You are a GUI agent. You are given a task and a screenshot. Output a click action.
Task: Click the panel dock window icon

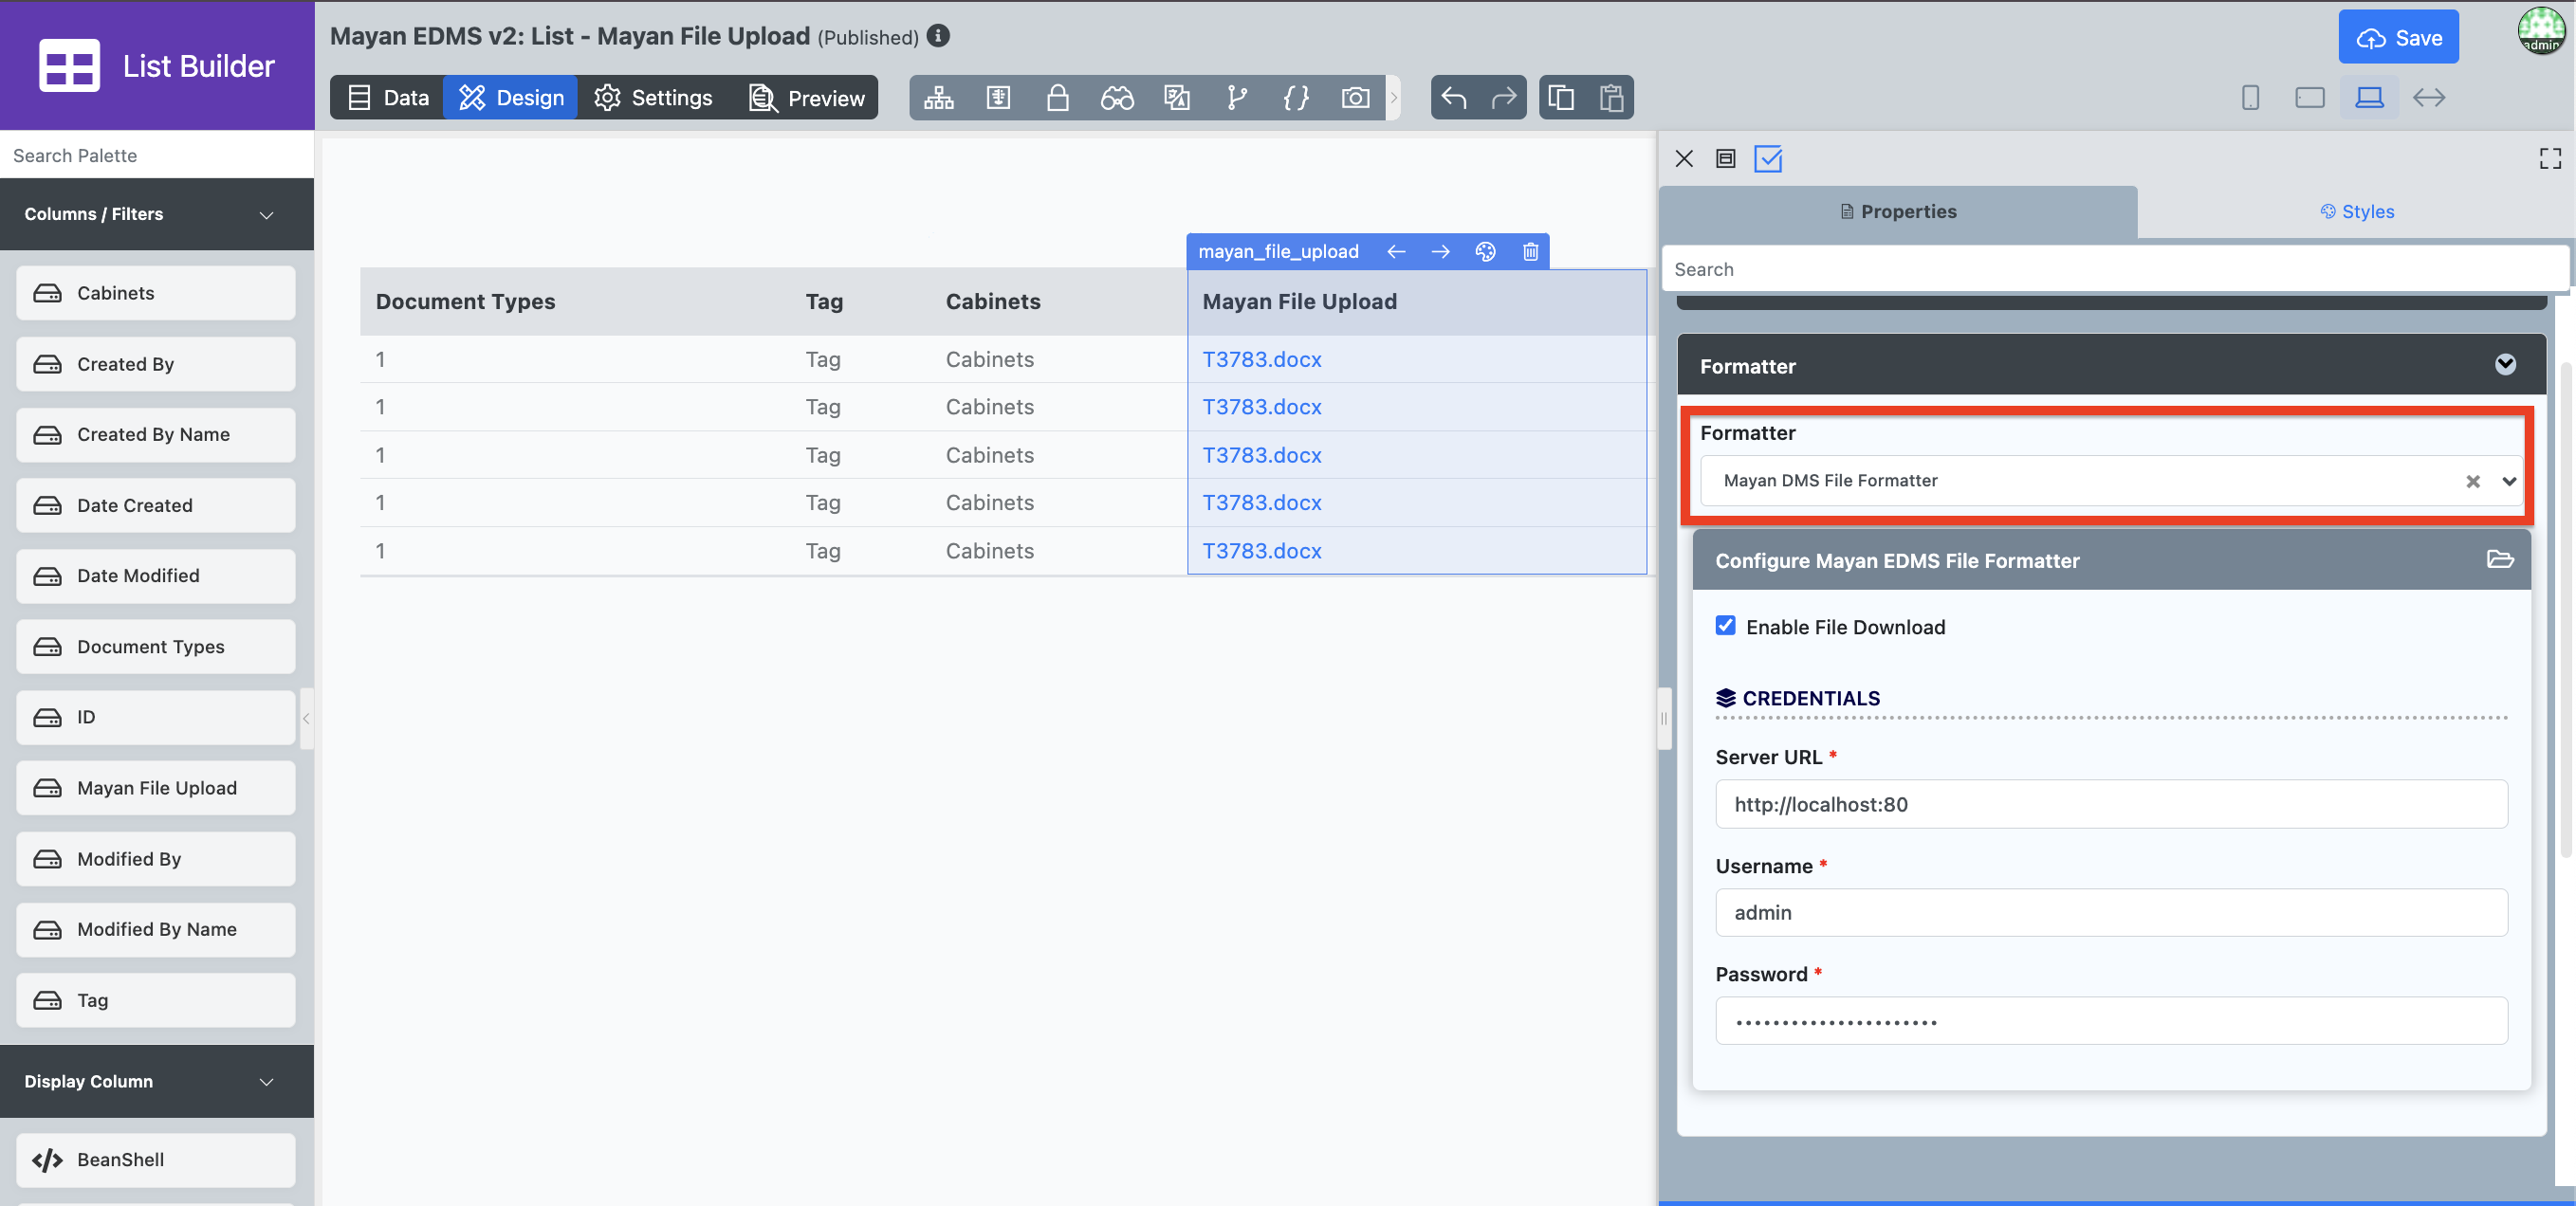point(1725,159)
